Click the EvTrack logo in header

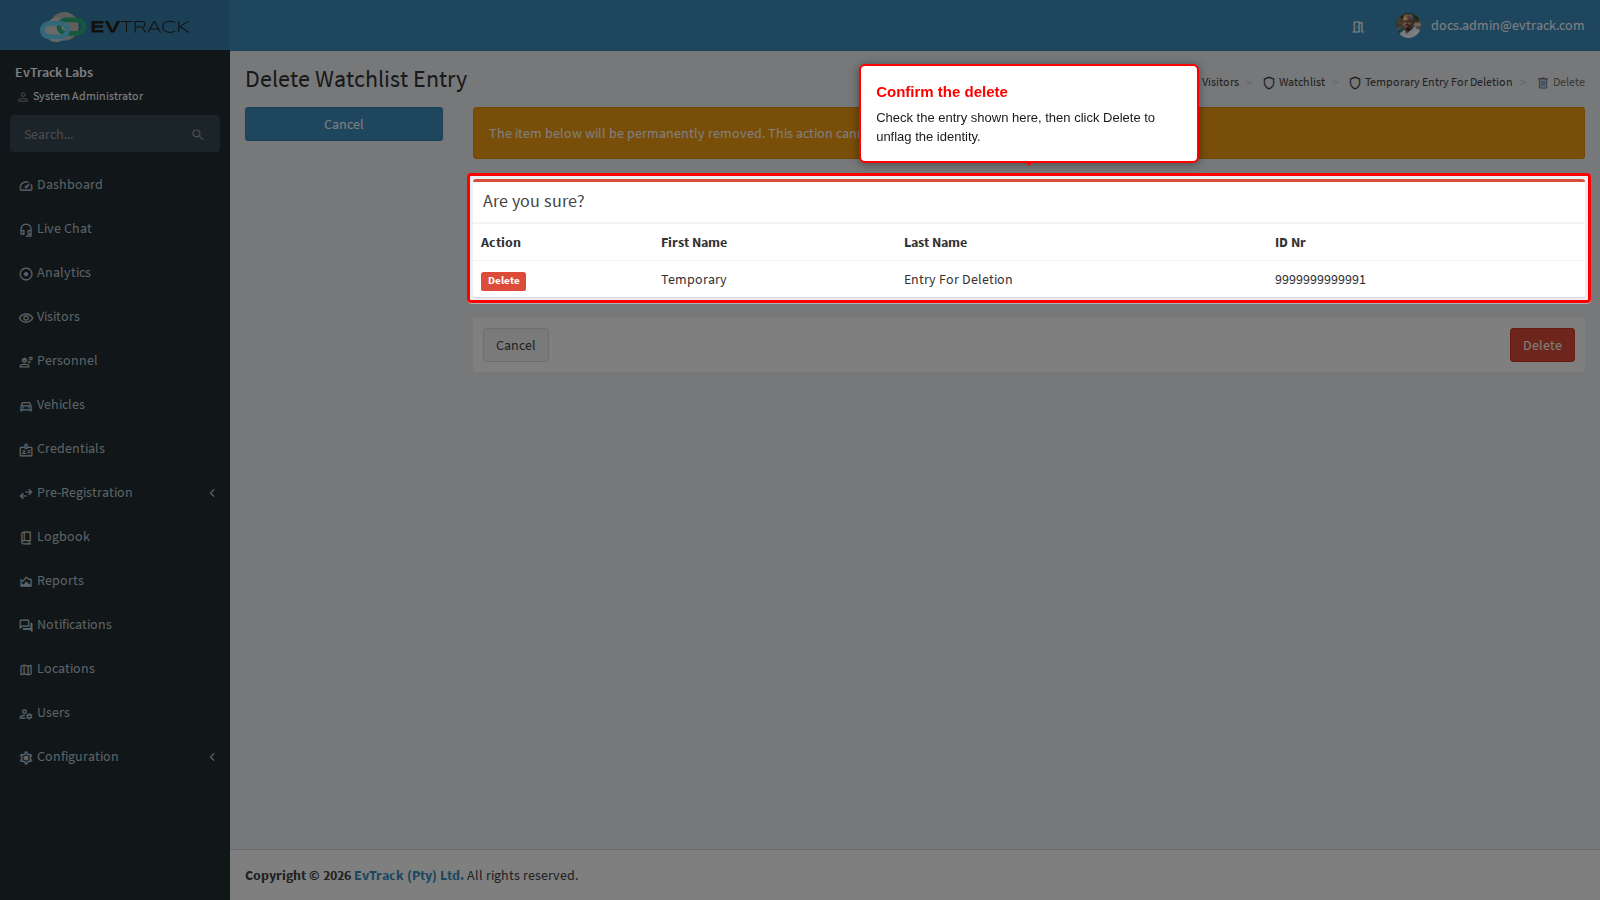(x=114, y=26)
